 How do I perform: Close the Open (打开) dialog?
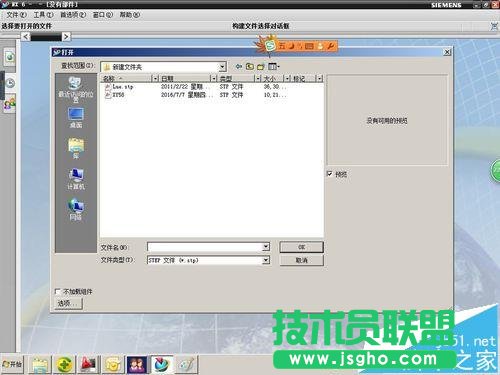pyautogui.click(x=447, y=52)
